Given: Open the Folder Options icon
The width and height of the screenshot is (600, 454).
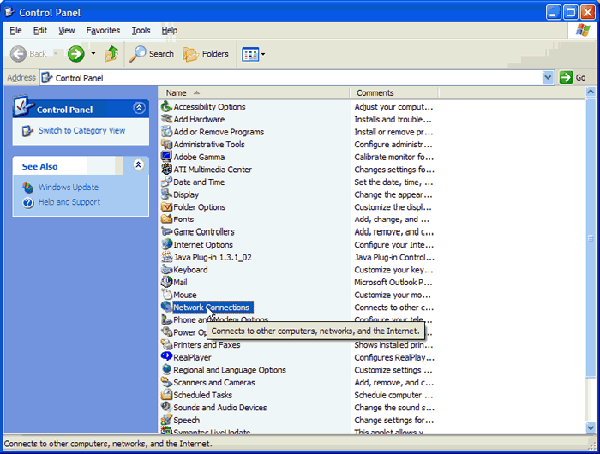Looking at the screenshot, I should click(166, 207).
